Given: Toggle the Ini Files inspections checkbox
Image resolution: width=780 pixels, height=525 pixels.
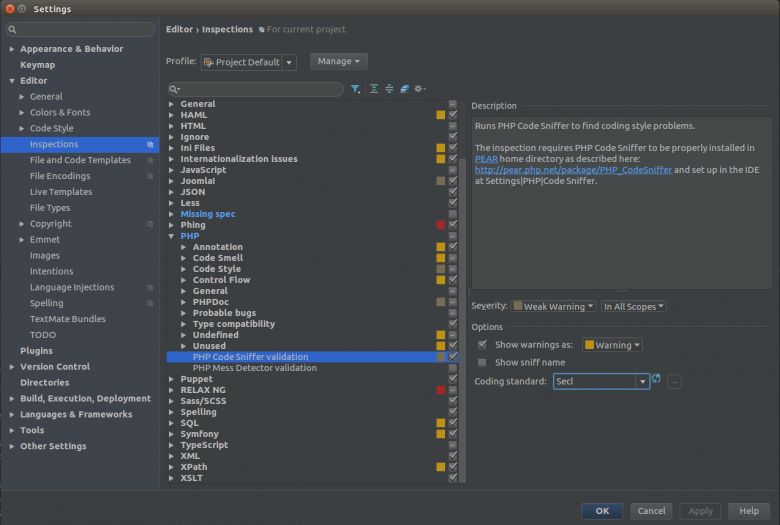Looking at the screenshot, I should [453, 148].
